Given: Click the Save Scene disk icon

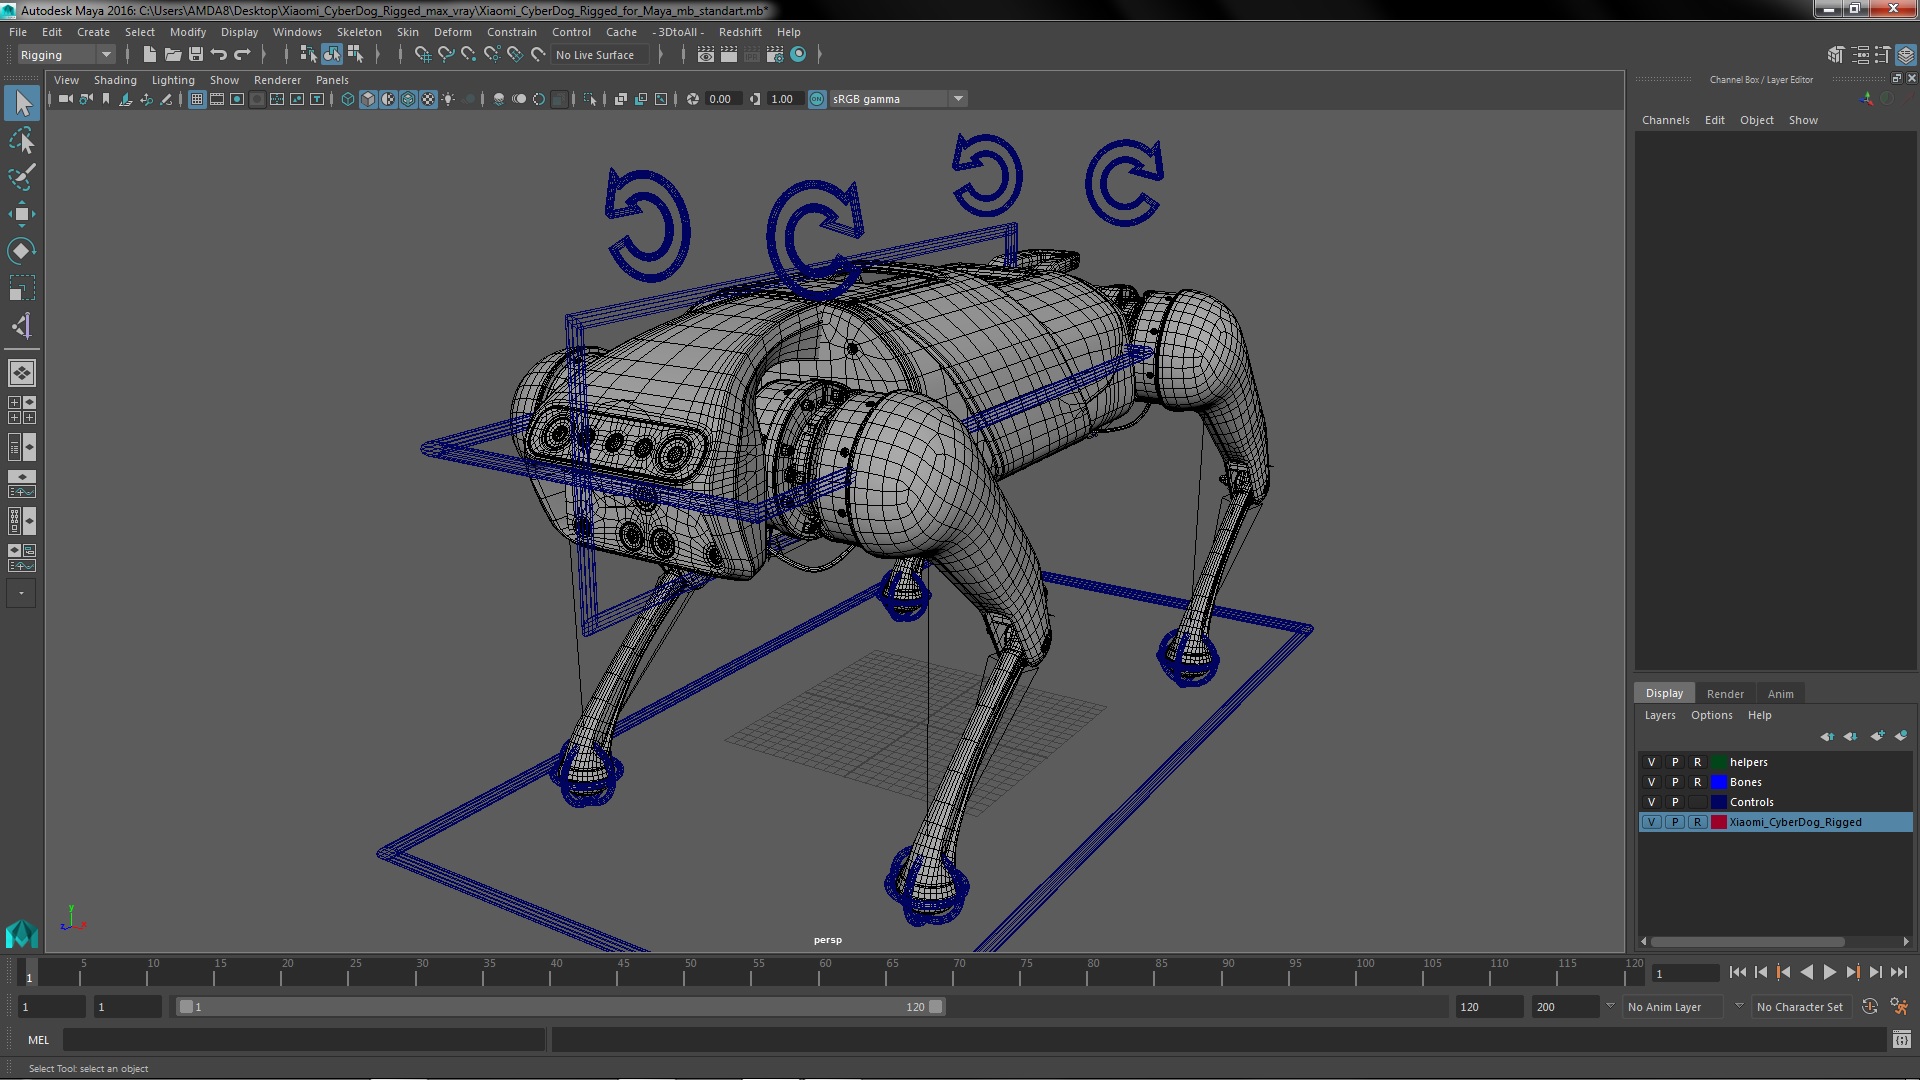Looking at the screenshot, I should click(x=195, y=55).
